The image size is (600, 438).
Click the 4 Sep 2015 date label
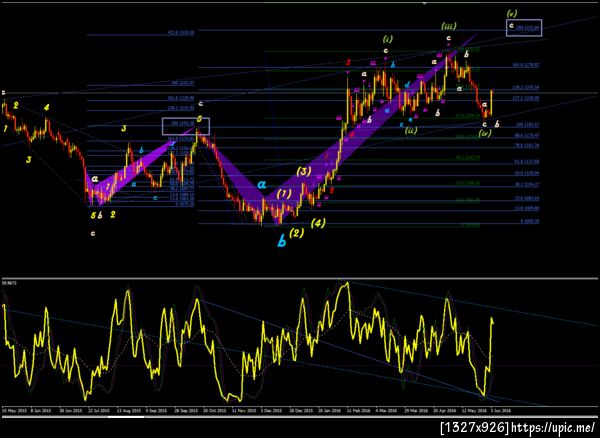(155, 410)
